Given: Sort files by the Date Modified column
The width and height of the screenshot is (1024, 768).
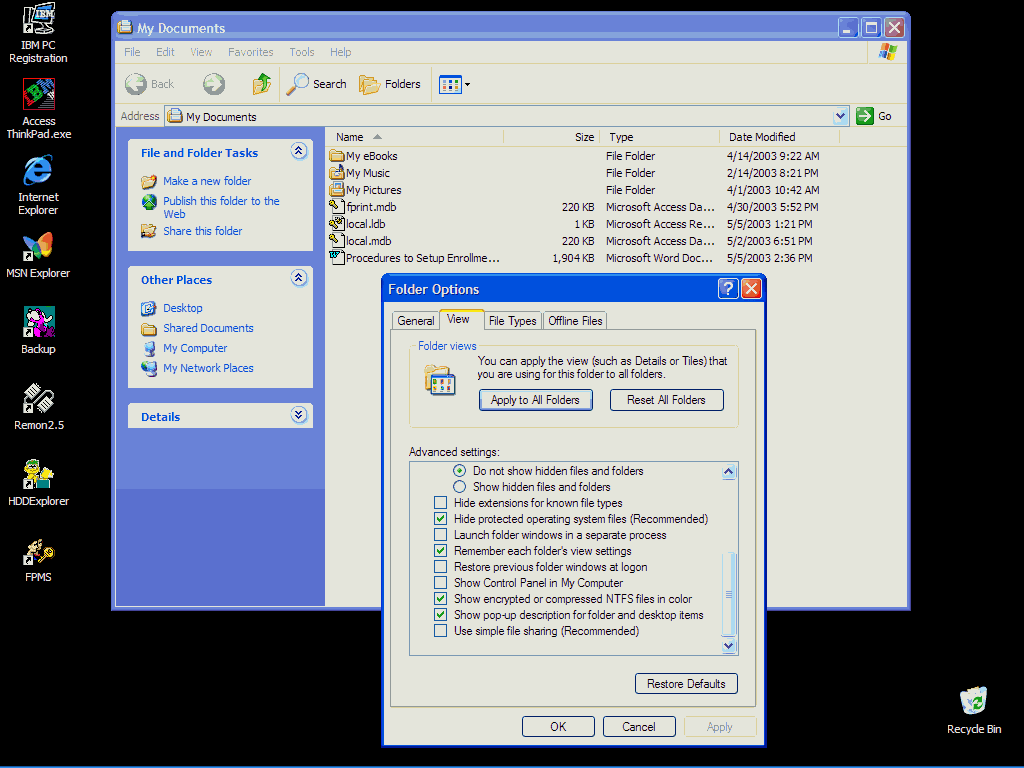Looking at the screenshot, I should pos(779,137).
